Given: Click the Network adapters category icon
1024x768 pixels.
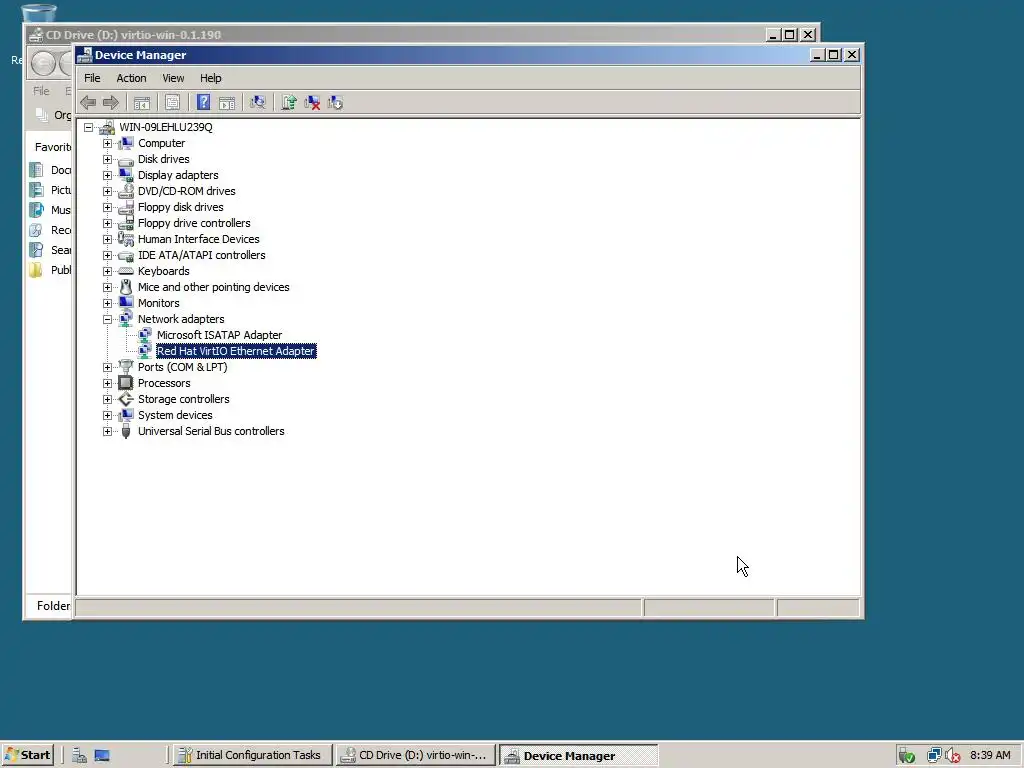Looking at the screenshot, I should pyautogui.click(x=126, y=319).
